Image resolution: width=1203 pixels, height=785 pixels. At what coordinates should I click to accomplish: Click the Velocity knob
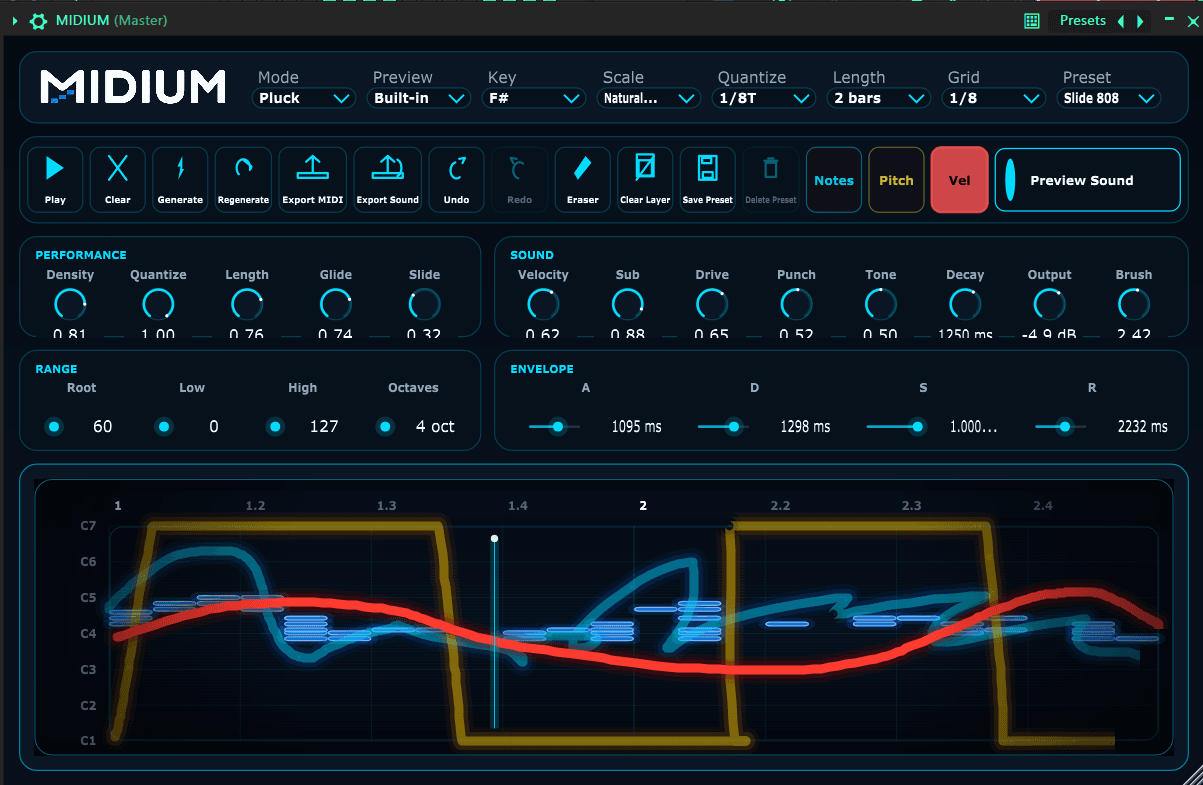(x=543, y=303)
